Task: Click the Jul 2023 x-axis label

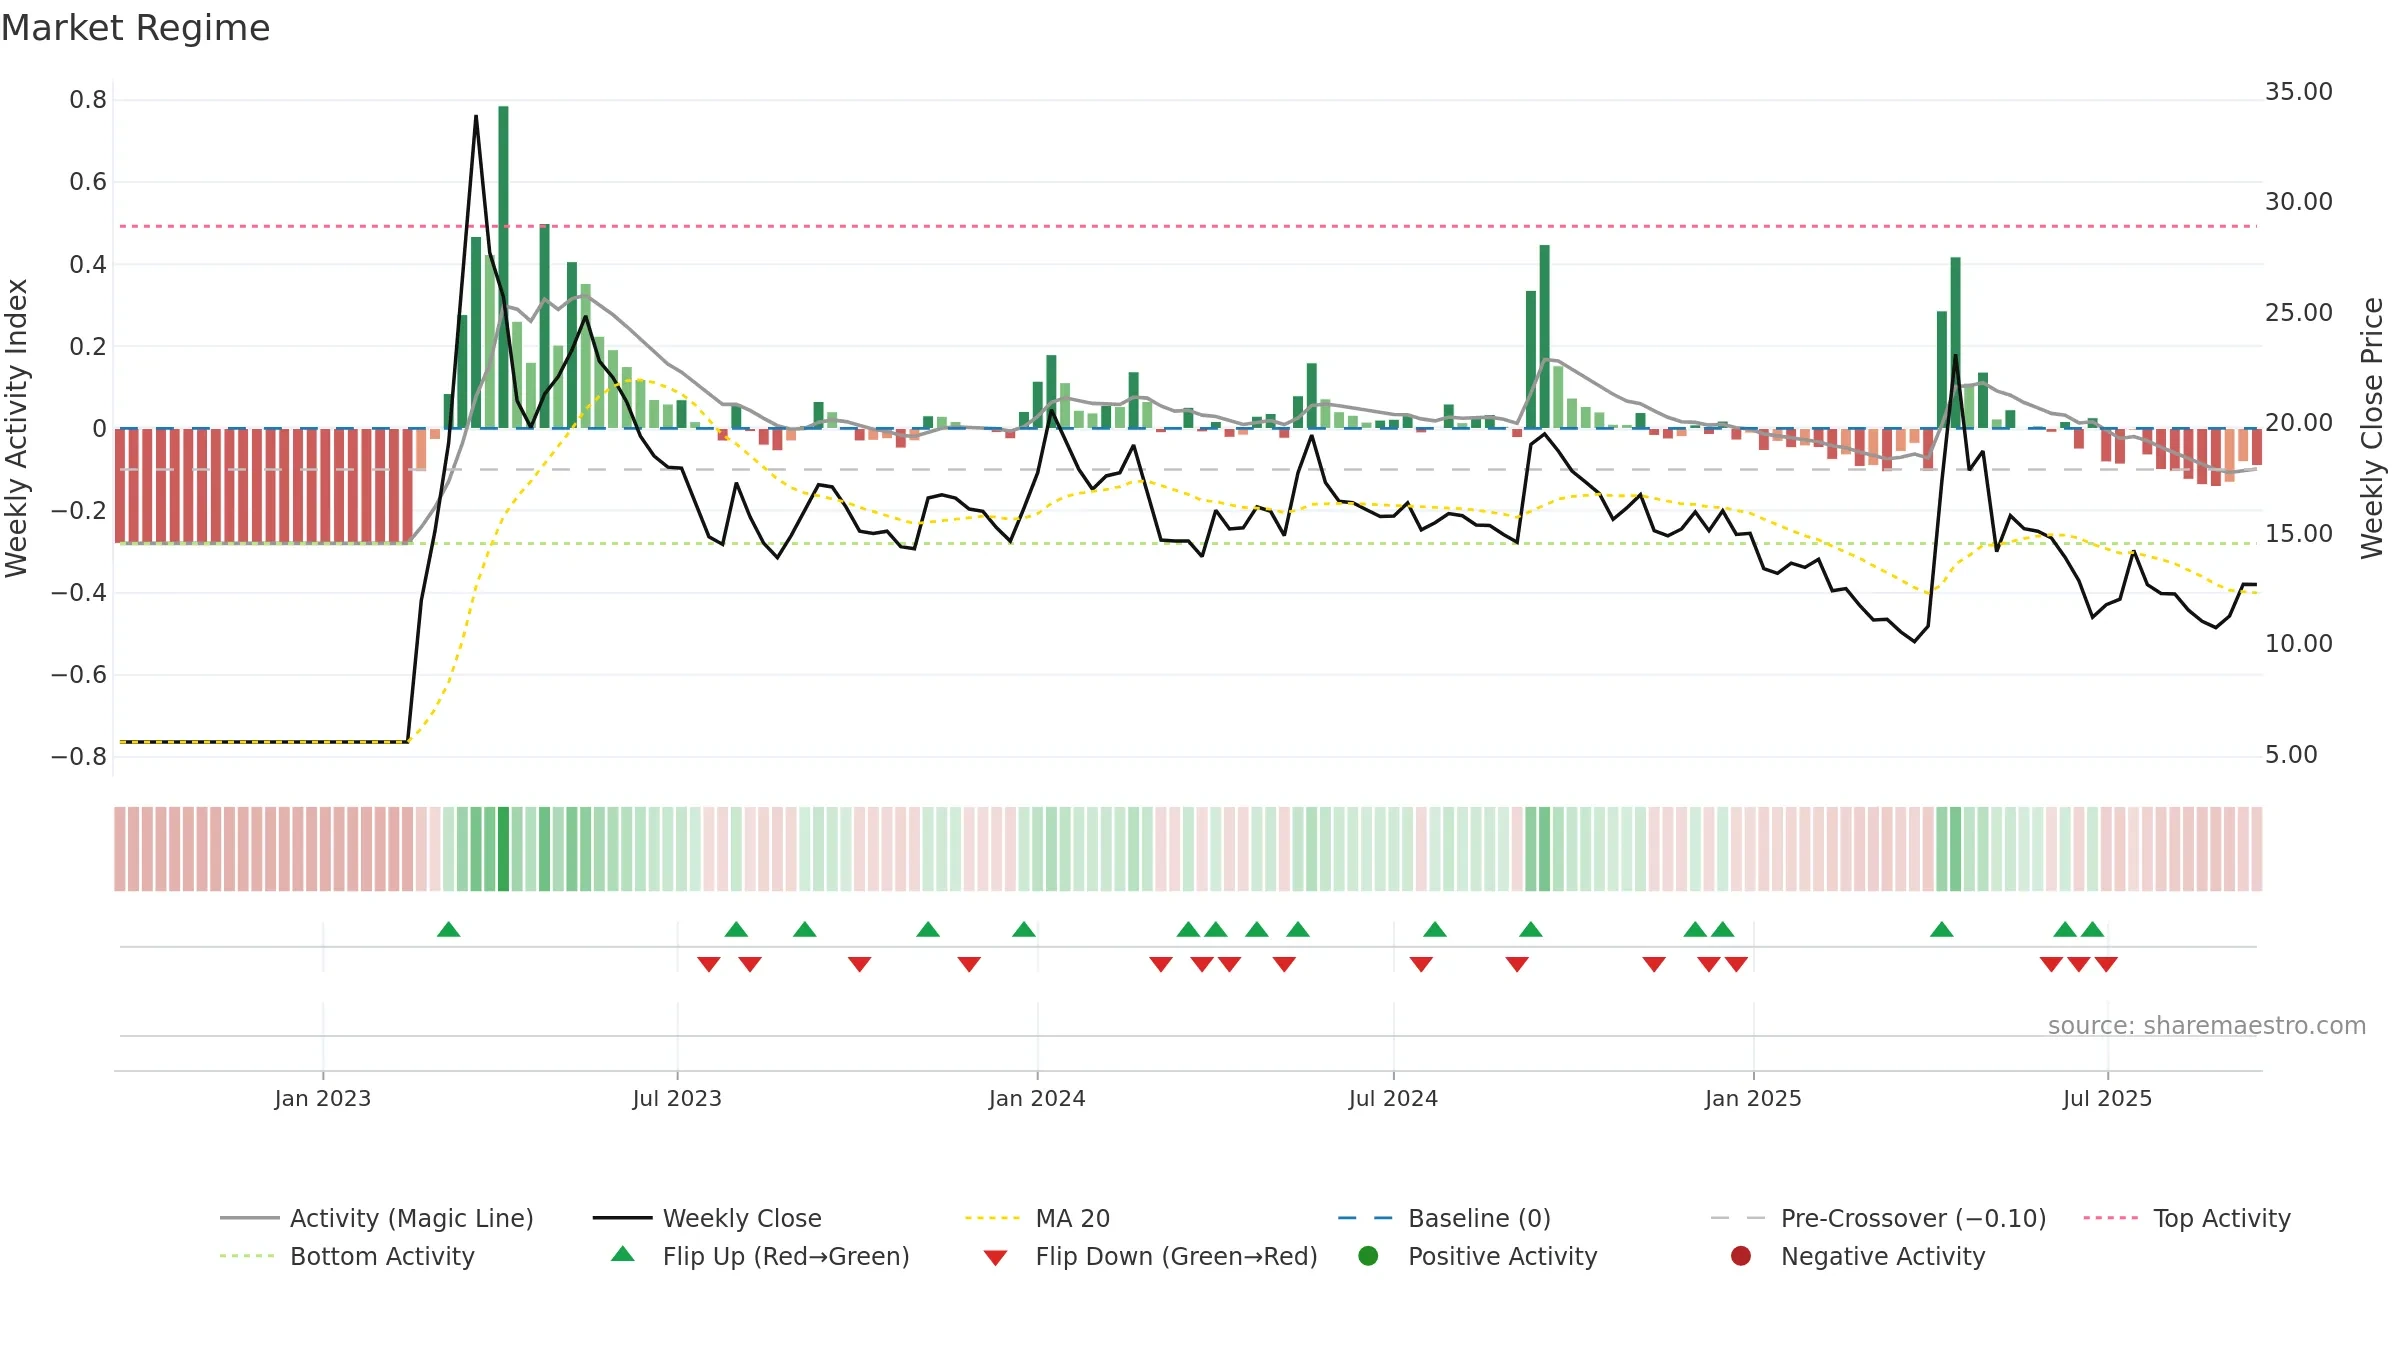Action: (677, 1098)
